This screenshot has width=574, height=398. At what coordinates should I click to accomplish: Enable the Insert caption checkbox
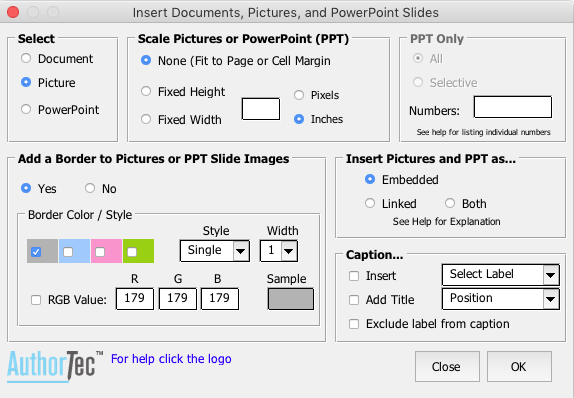point(354,276)
